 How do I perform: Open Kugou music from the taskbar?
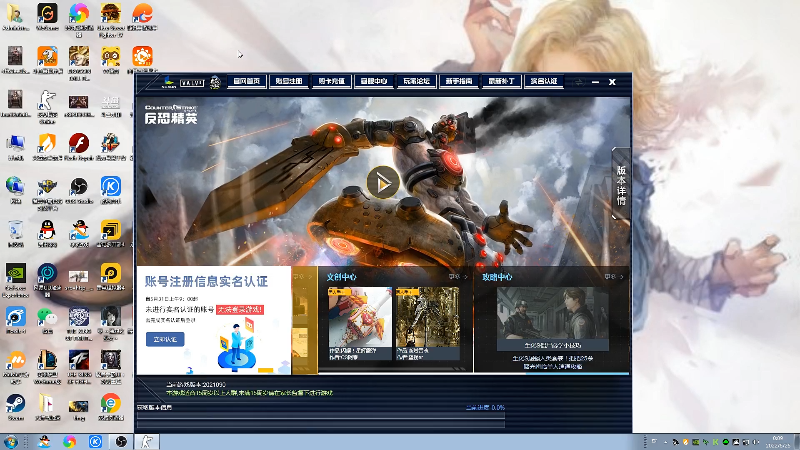pyautogui.click(x=95, y=441)
